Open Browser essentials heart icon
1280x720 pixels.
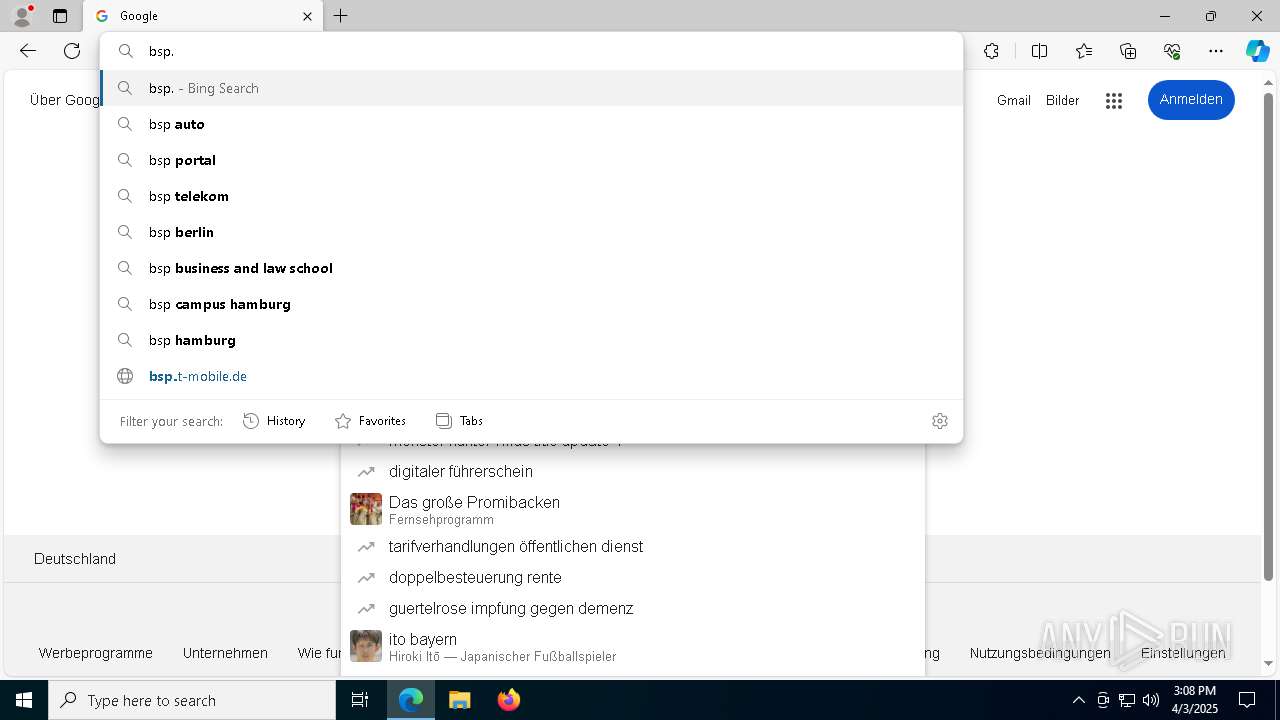tap(1172, 51)
